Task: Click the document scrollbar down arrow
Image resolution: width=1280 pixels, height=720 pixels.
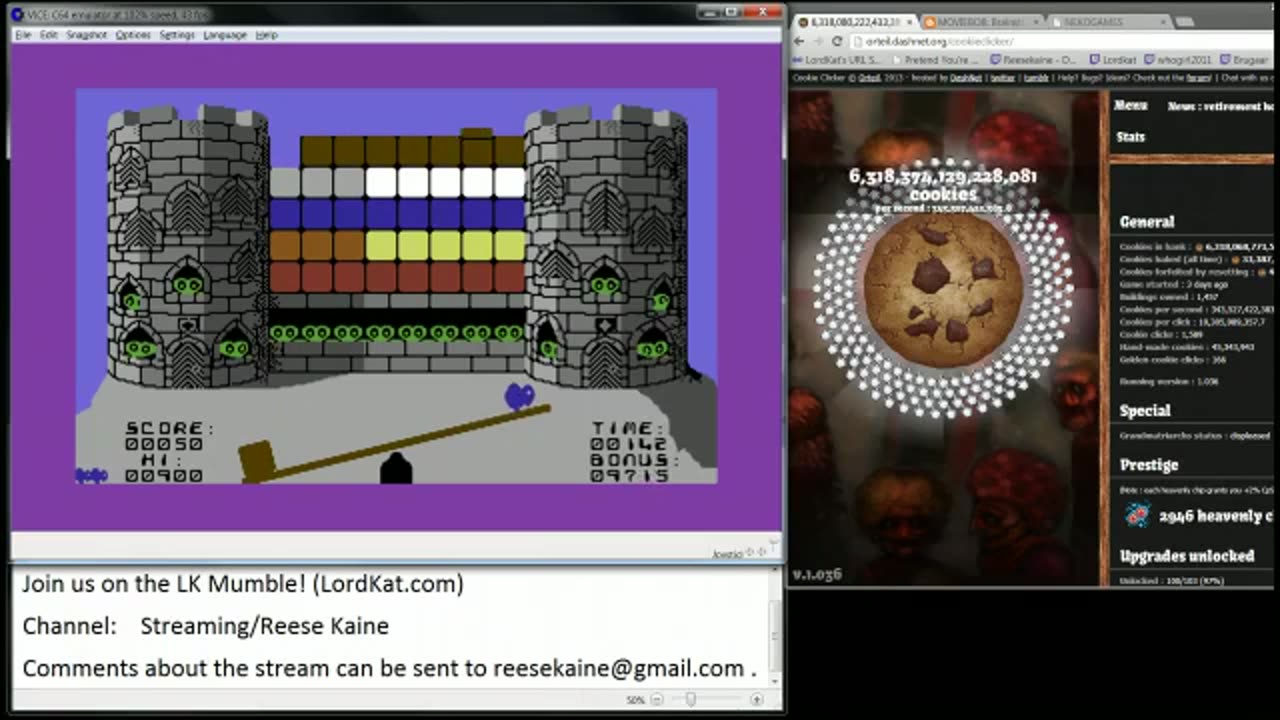Action: [775, 679]
